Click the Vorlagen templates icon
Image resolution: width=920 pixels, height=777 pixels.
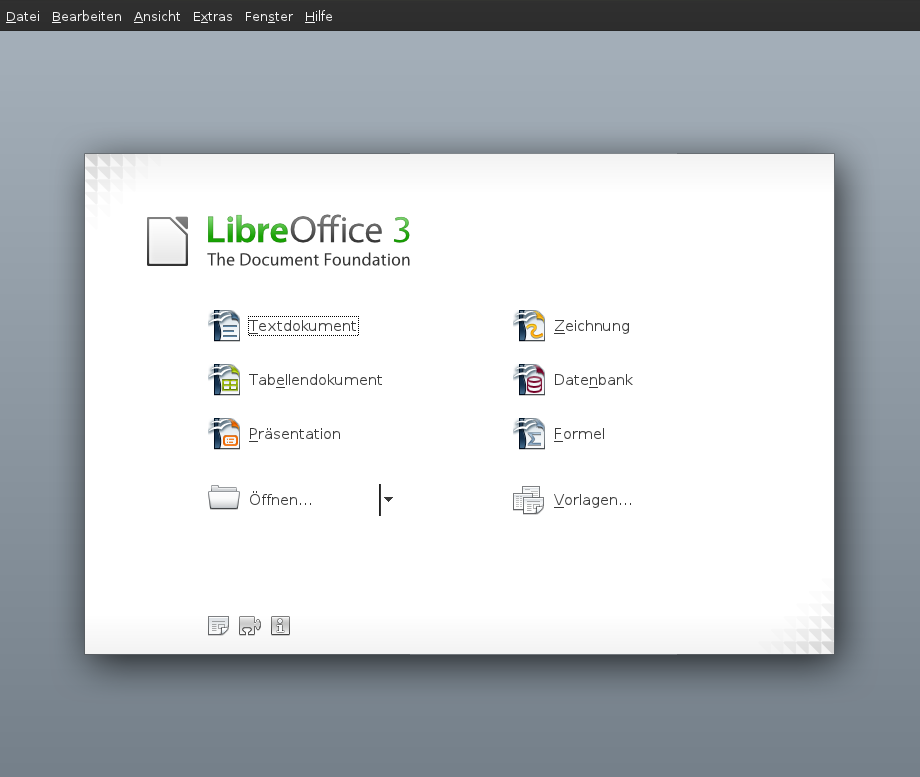coord(529,499)
